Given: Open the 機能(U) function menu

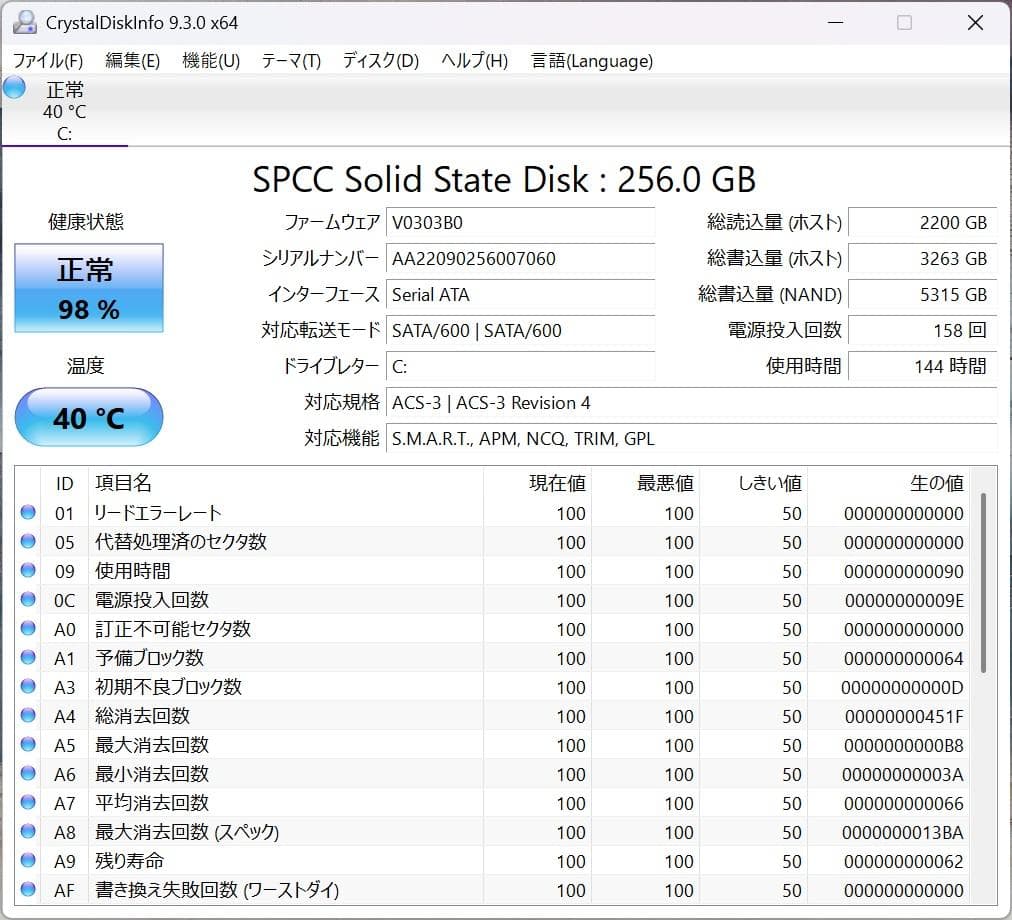Looking at the screenshot, I should pos(211,60).
